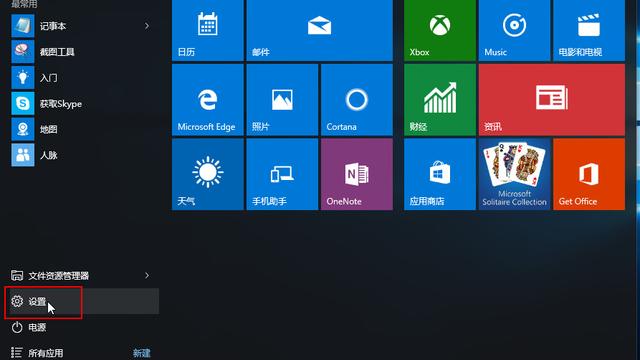Click the 入门 text label

49,78
